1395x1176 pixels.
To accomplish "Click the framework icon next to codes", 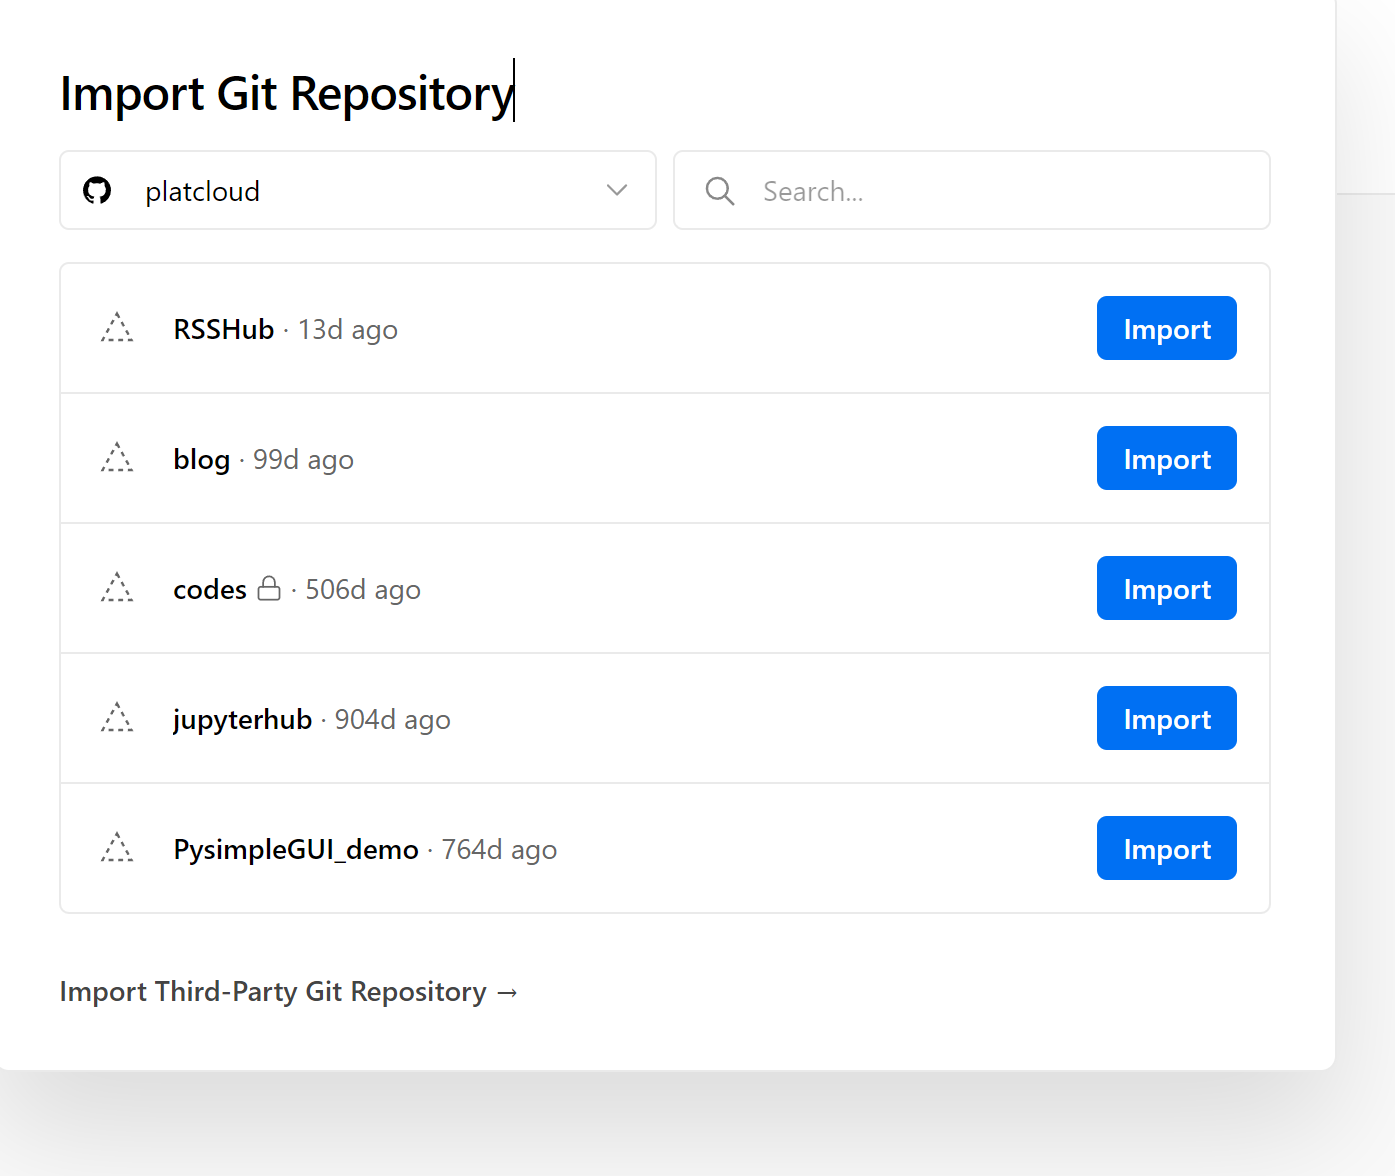I will (117, 588).
